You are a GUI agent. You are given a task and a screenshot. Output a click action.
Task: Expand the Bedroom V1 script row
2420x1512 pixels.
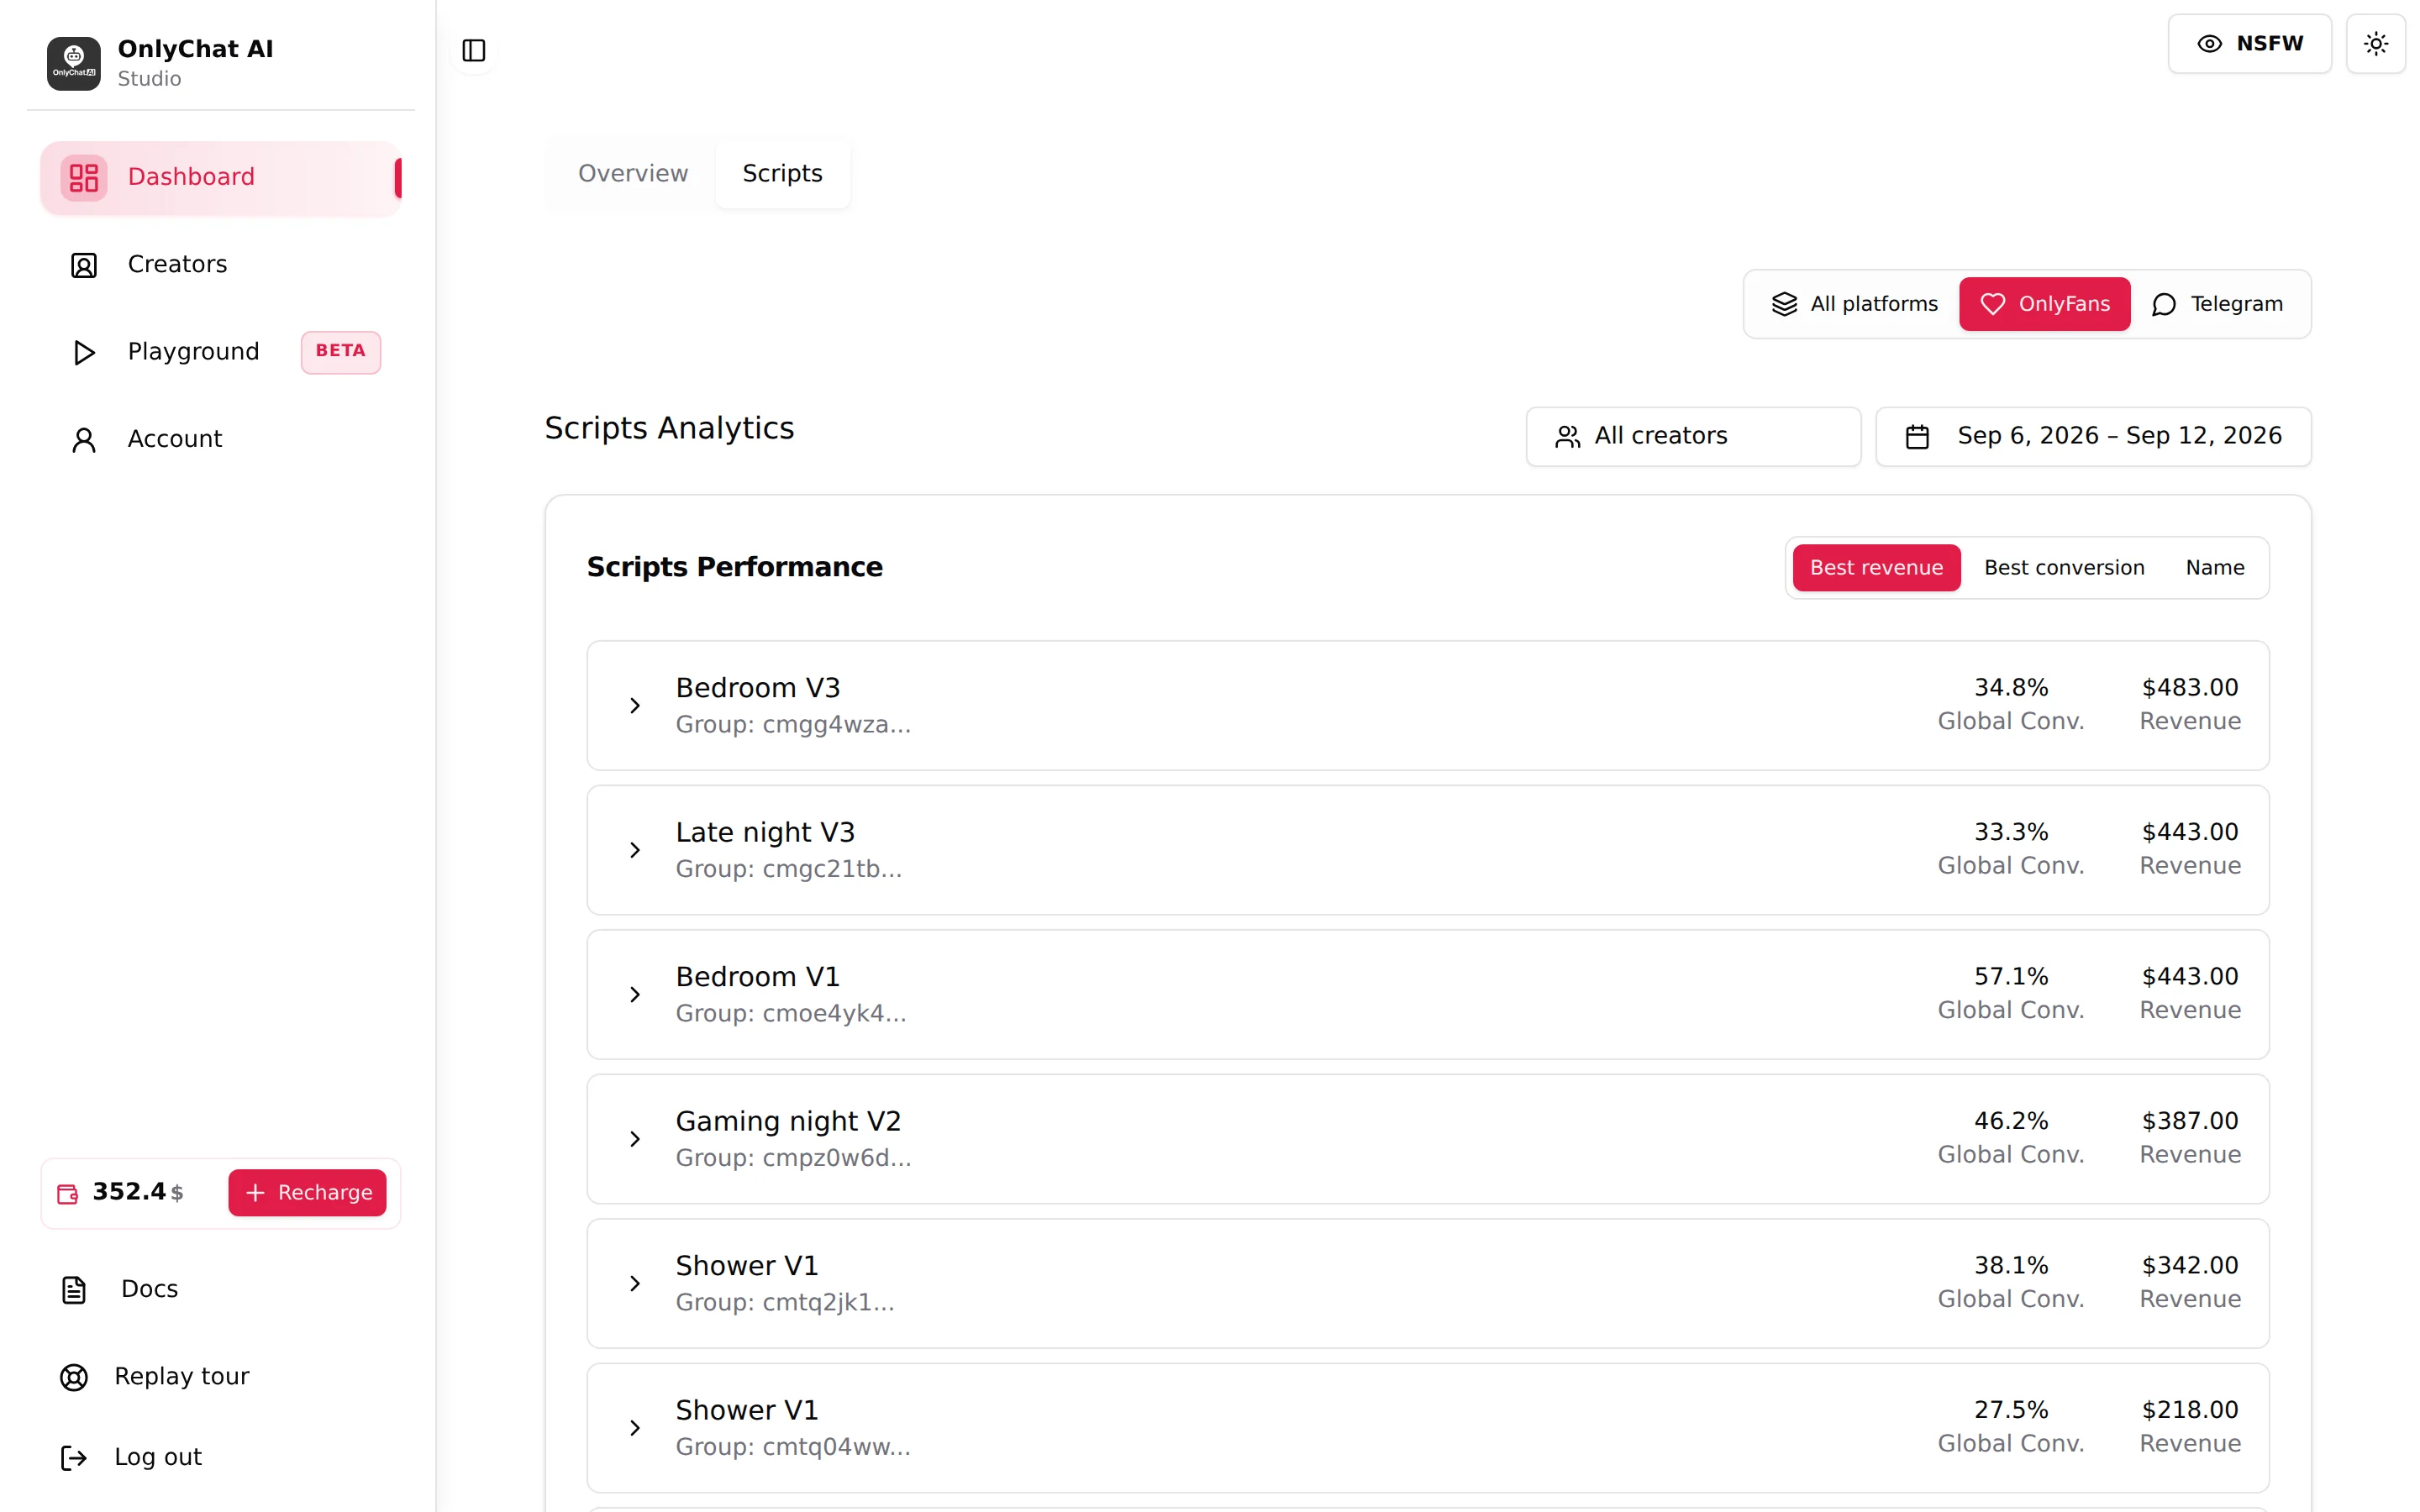pos(1427,995)
